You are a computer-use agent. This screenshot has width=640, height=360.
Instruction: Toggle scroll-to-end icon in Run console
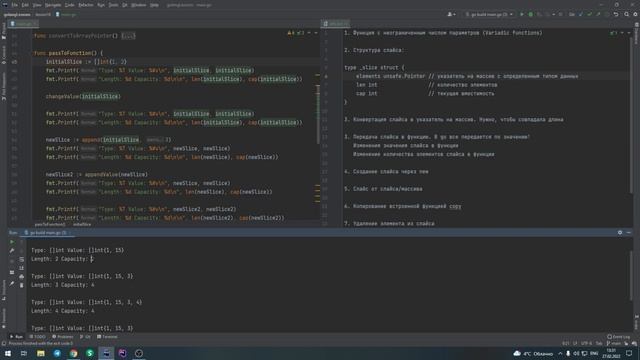tap(22, 268)
